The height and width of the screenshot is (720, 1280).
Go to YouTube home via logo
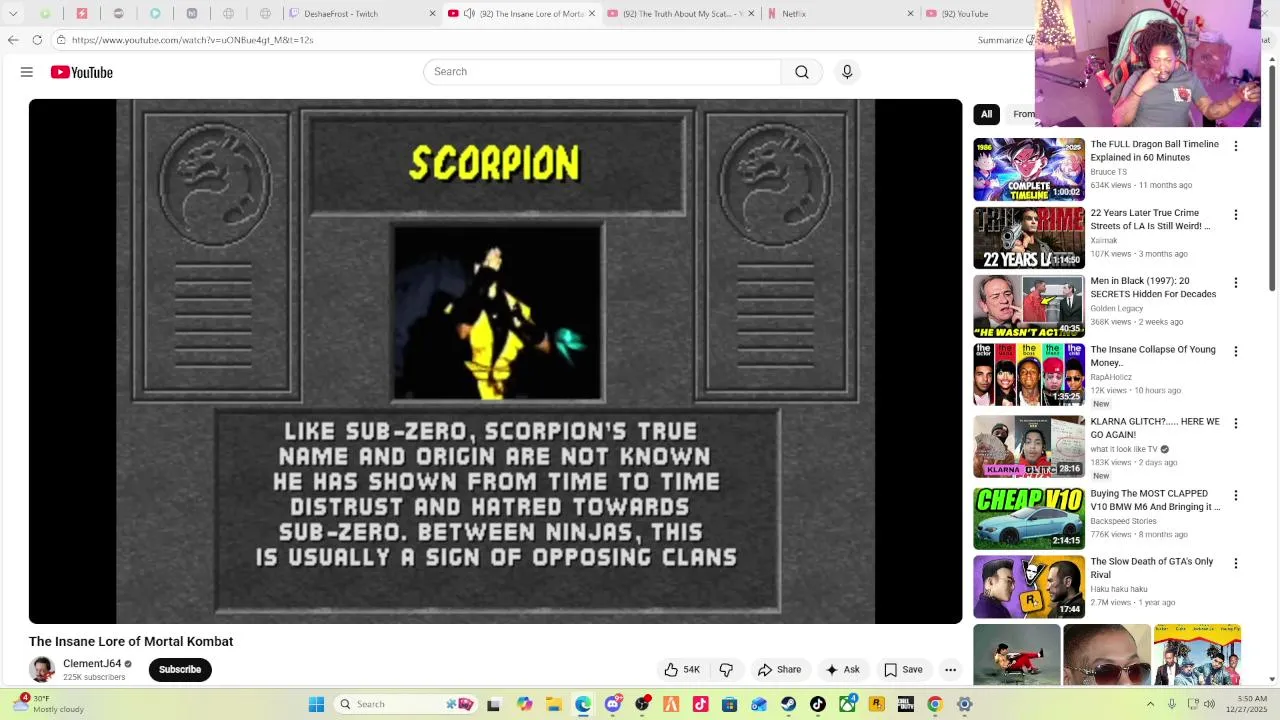coord(82,72)
